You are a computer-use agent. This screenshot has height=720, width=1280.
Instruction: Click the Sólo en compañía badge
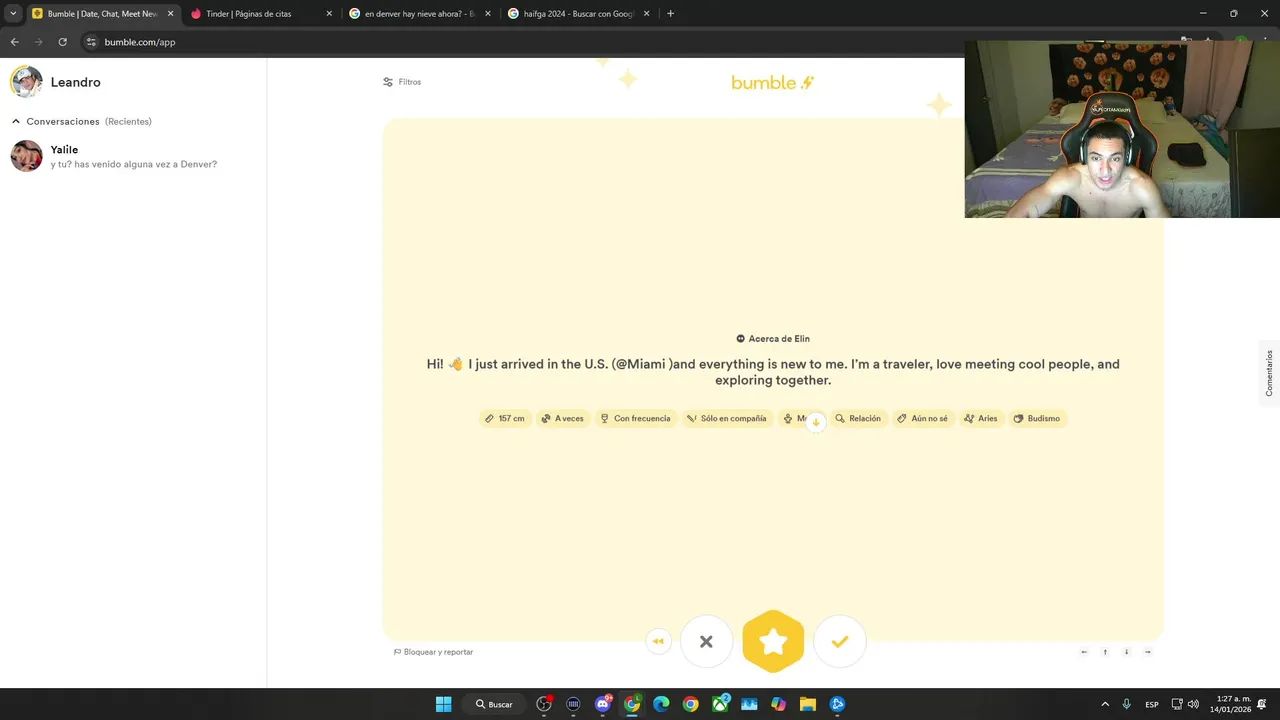[726, 418]
